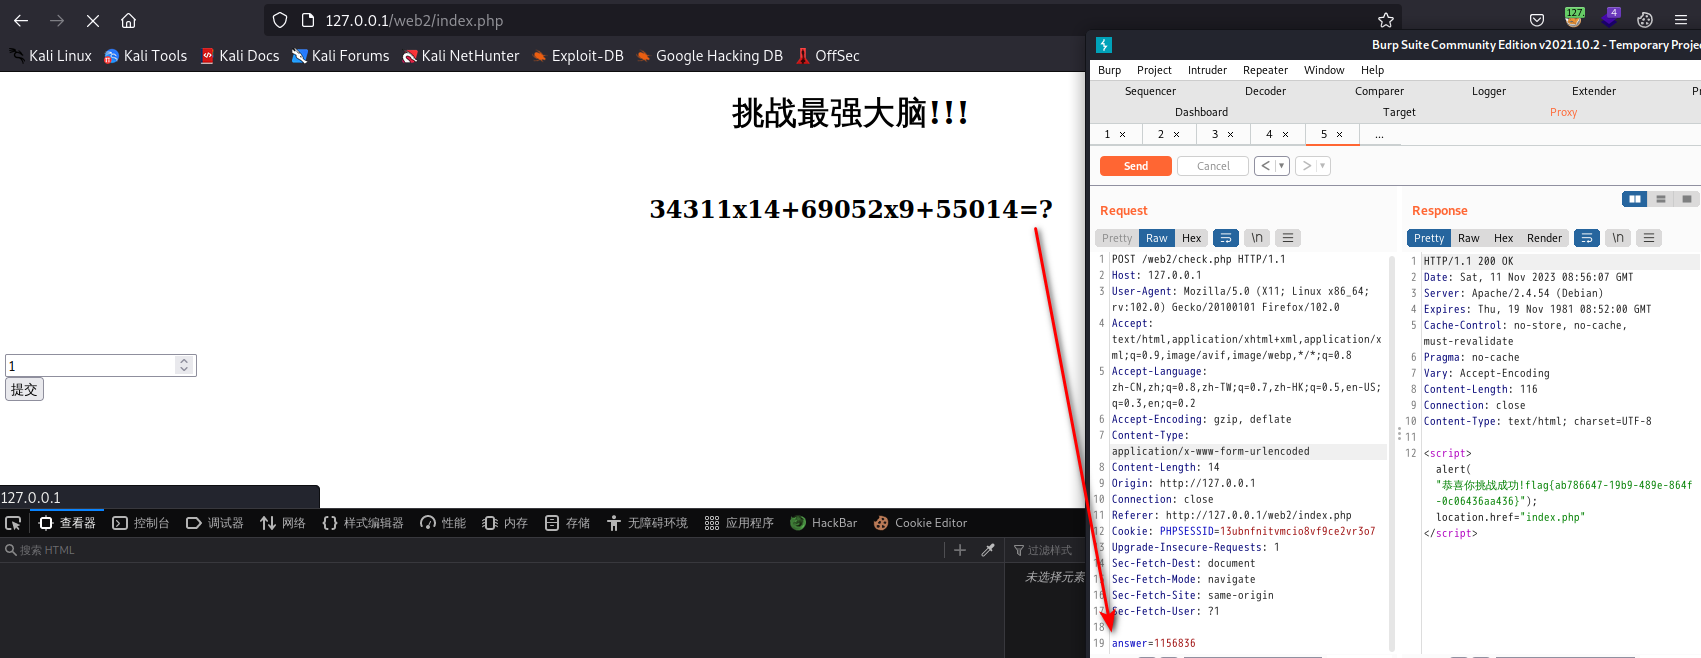
Task: Open the Project menu
Action: pos(1154,70)
